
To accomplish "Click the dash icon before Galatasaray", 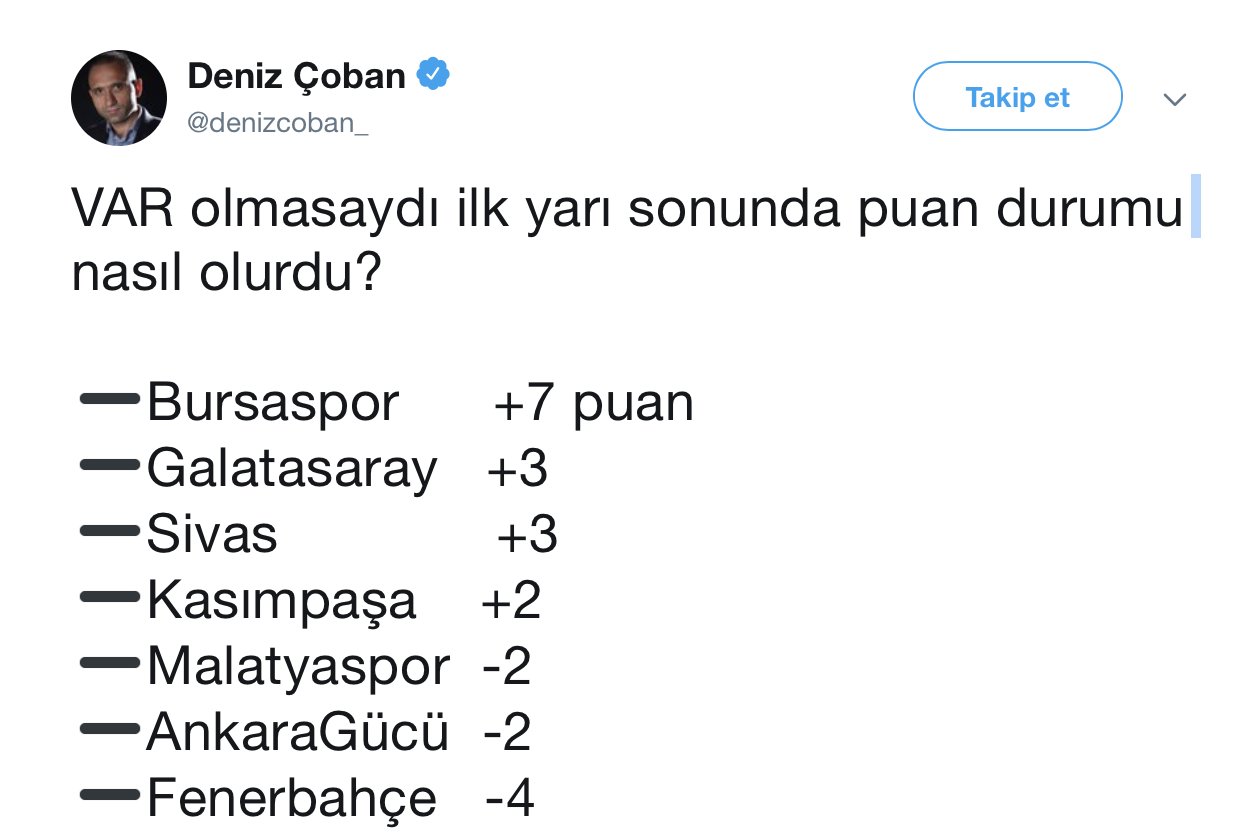I will click(x=108, y=465).
